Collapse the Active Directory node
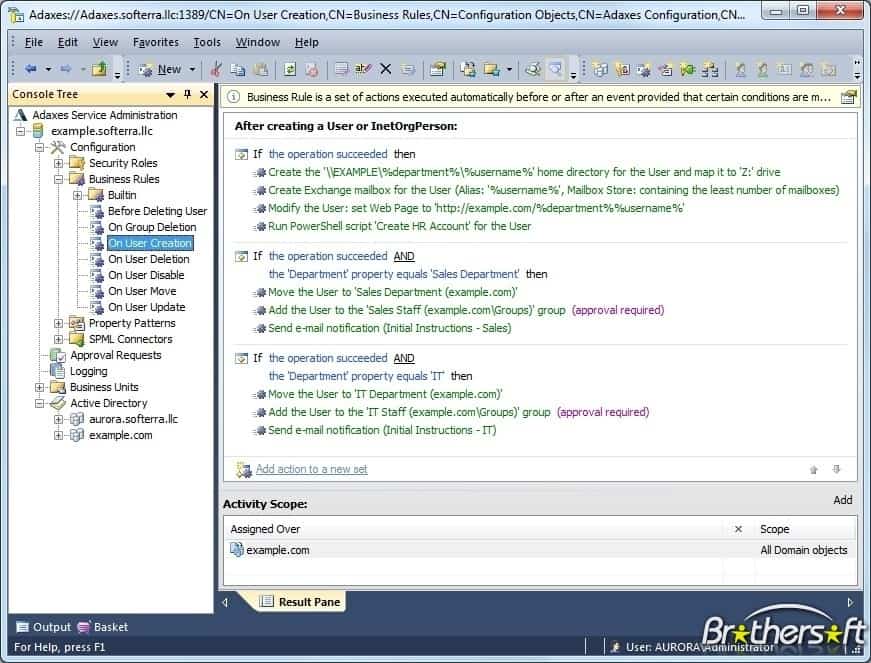871x663 pixels. (39, 404)
